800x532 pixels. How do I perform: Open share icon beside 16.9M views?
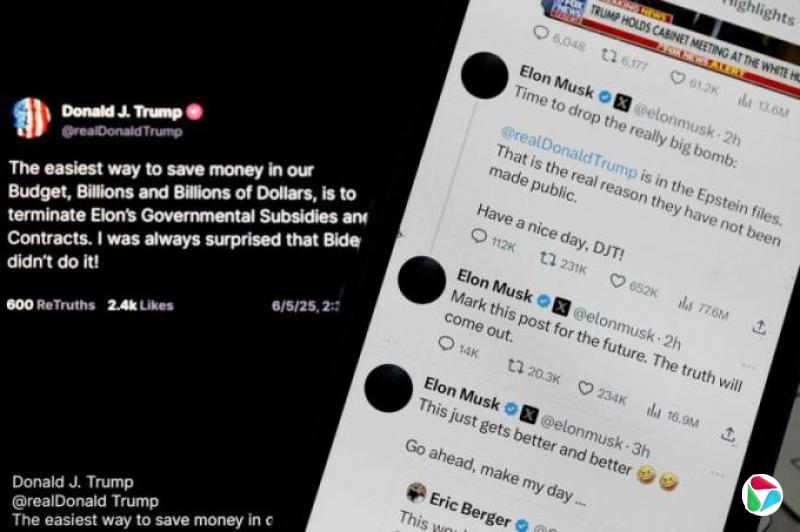pyautogui.click(x=728, y=435)
